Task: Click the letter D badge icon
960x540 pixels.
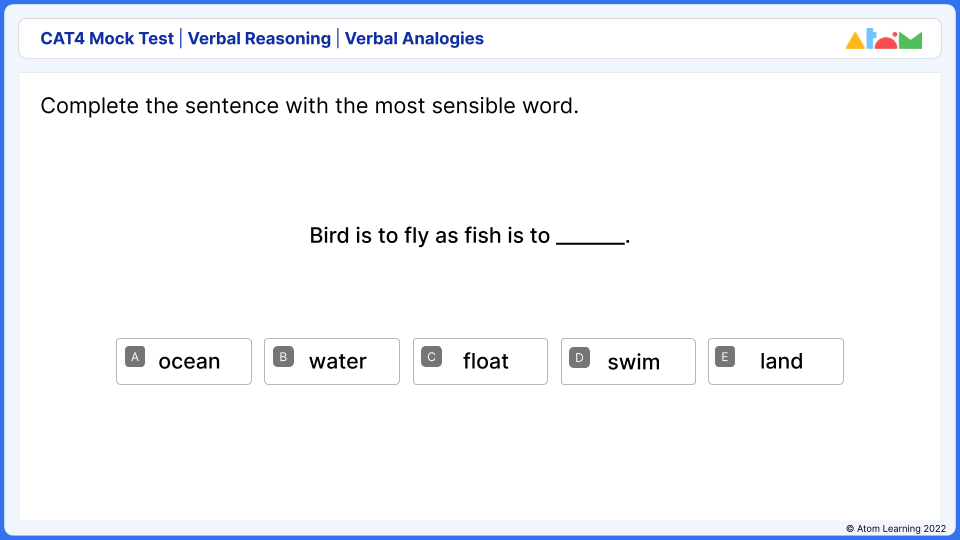Action: pos(579,356)
